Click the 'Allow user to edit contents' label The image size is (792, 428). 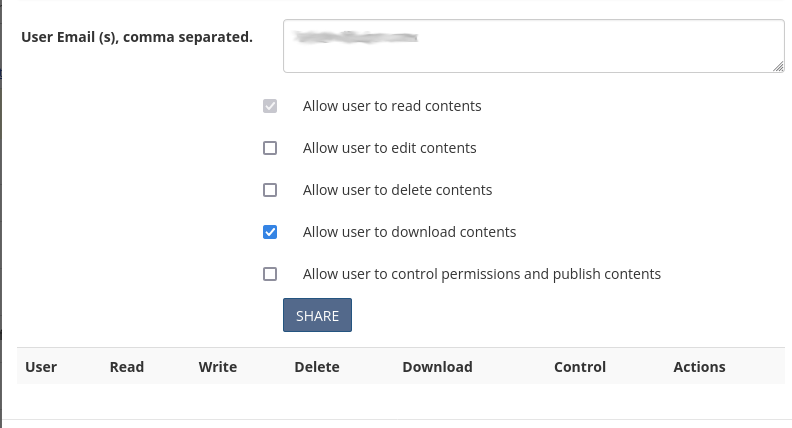(389, 148)
